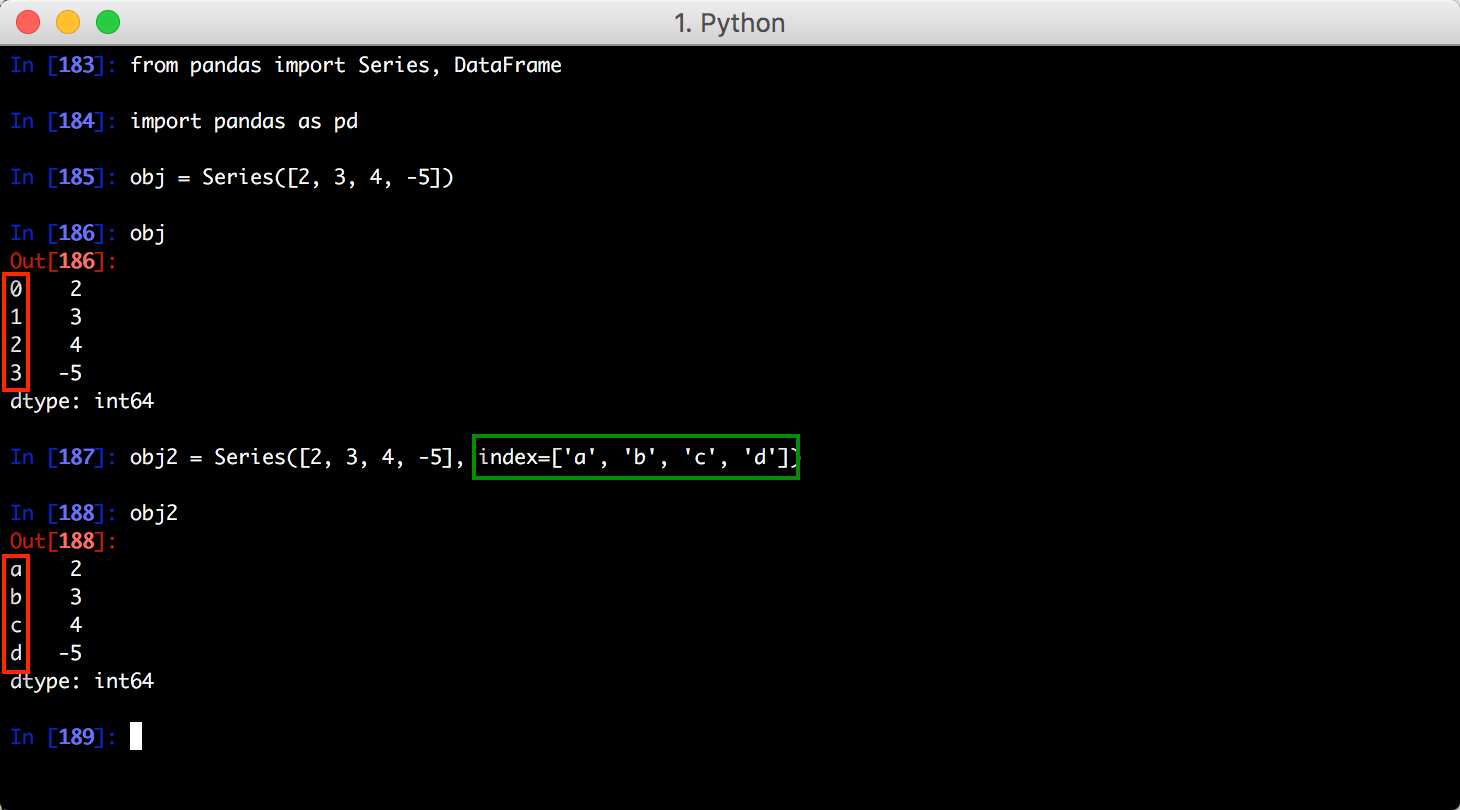Click the 'In [189]:' prompt

point(64,738)
